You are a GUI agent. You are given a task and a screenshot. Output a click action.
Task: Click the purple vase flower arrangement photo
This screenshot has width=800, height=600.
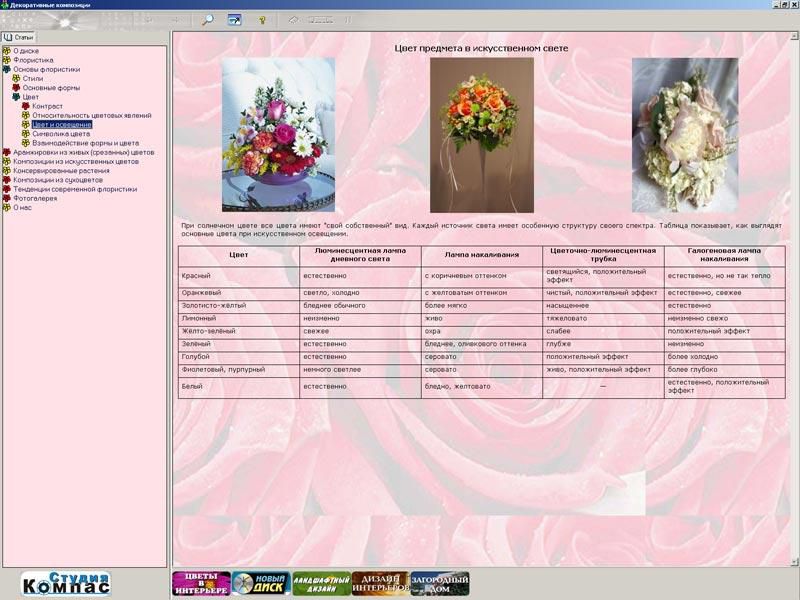pos(272,134)
